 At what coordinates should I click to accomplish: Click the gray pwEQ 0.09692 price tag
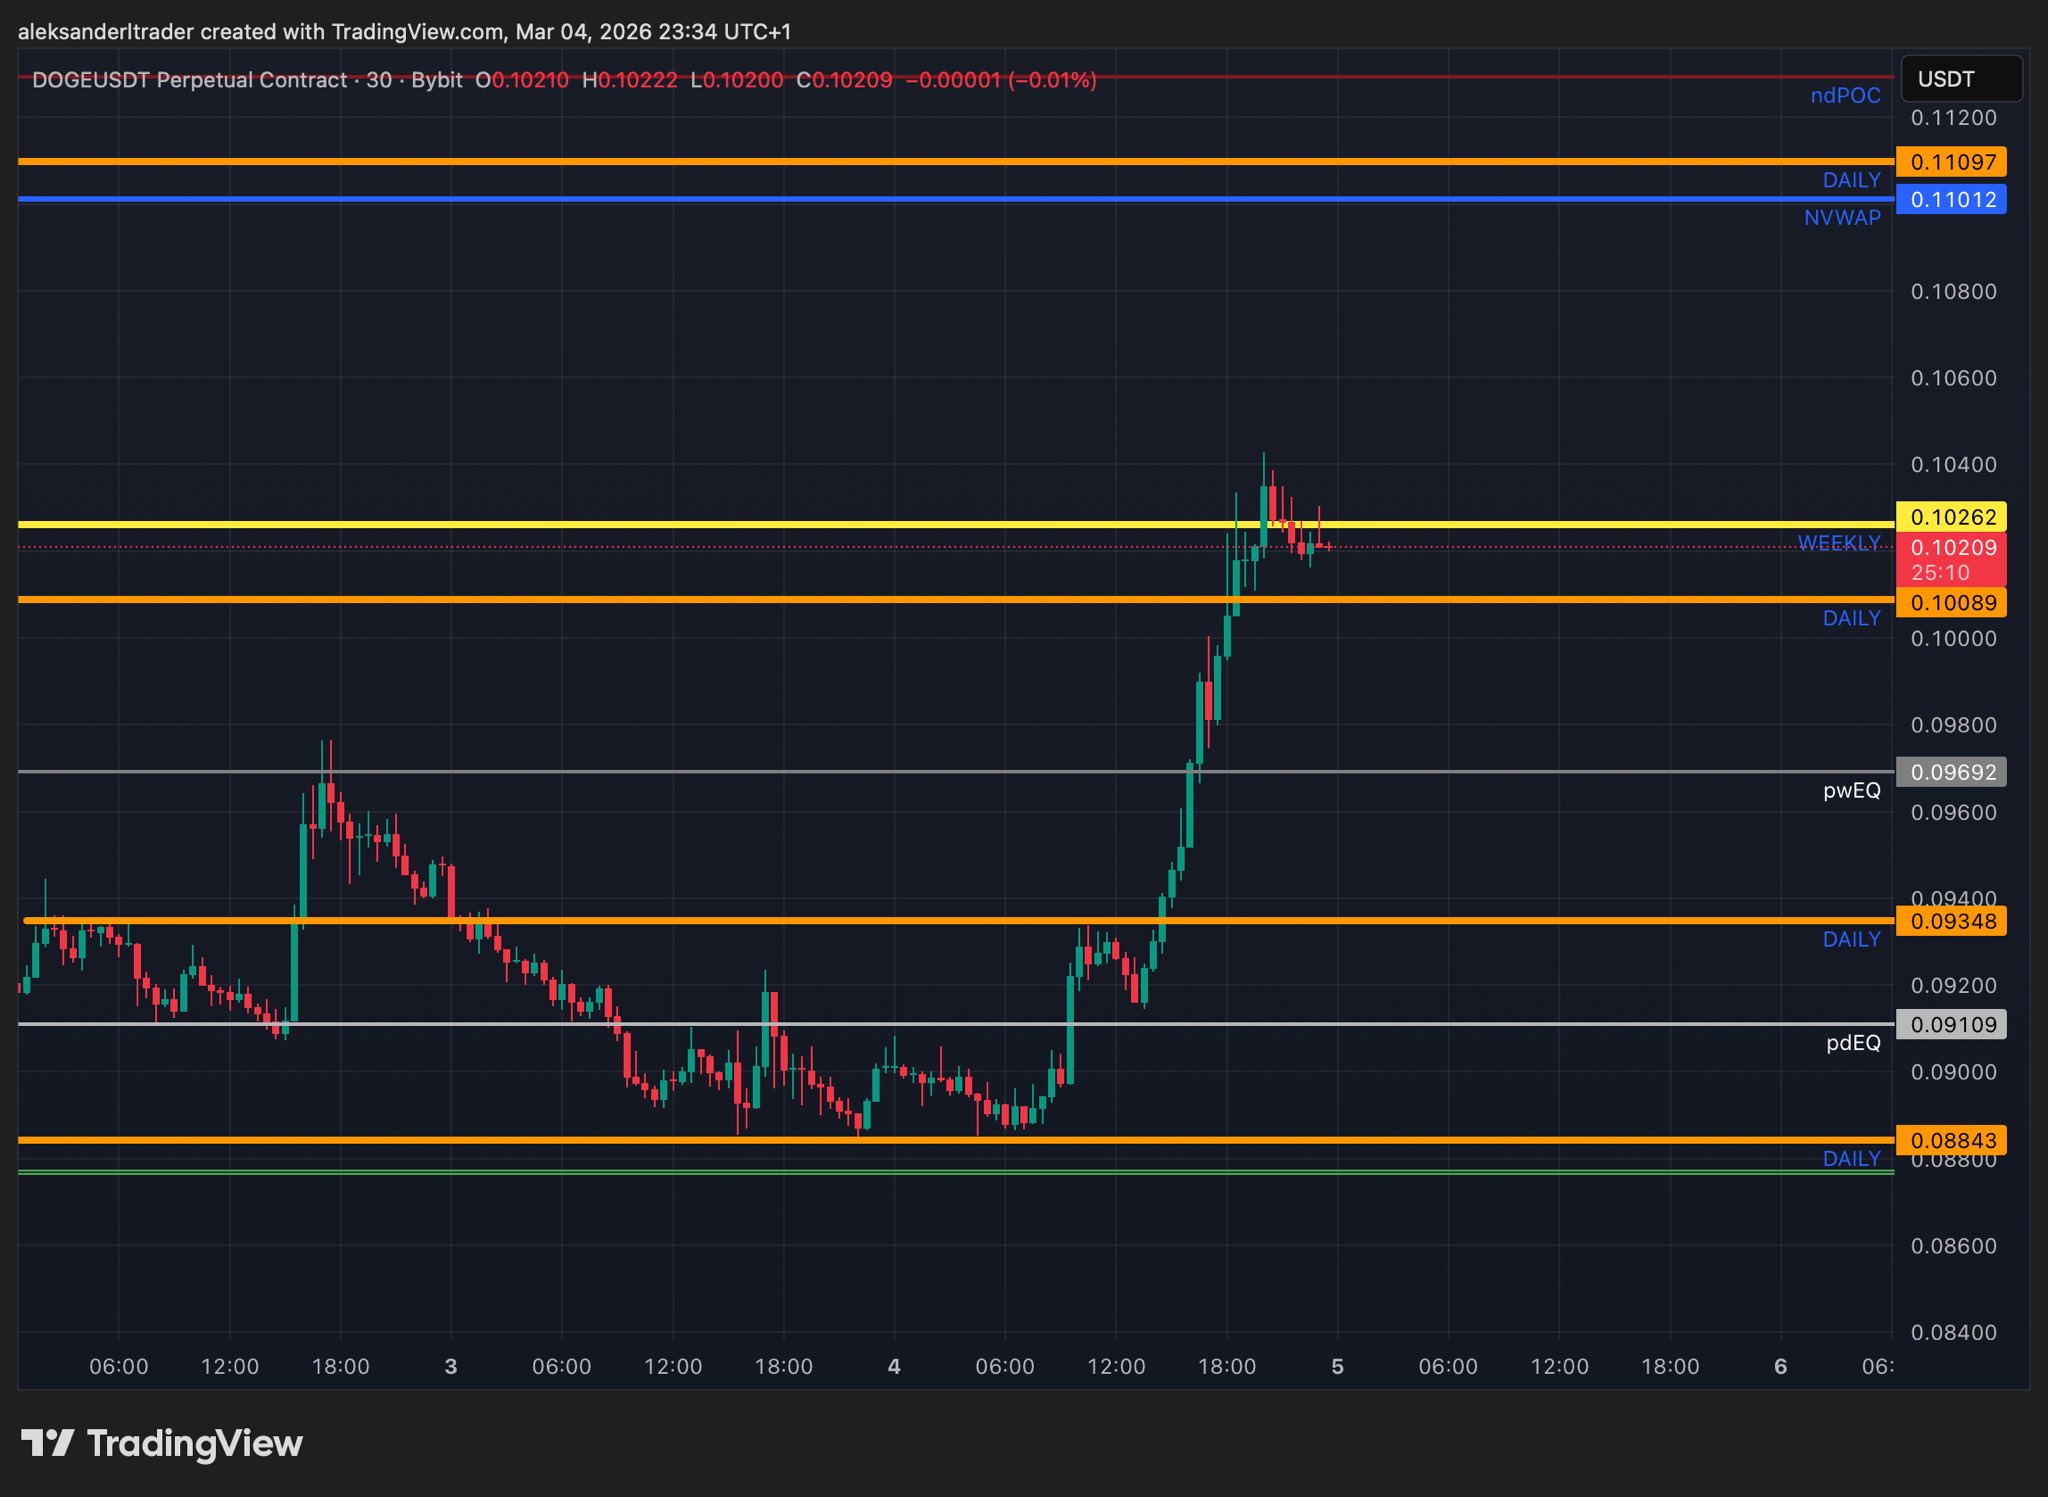(1951, 772)
